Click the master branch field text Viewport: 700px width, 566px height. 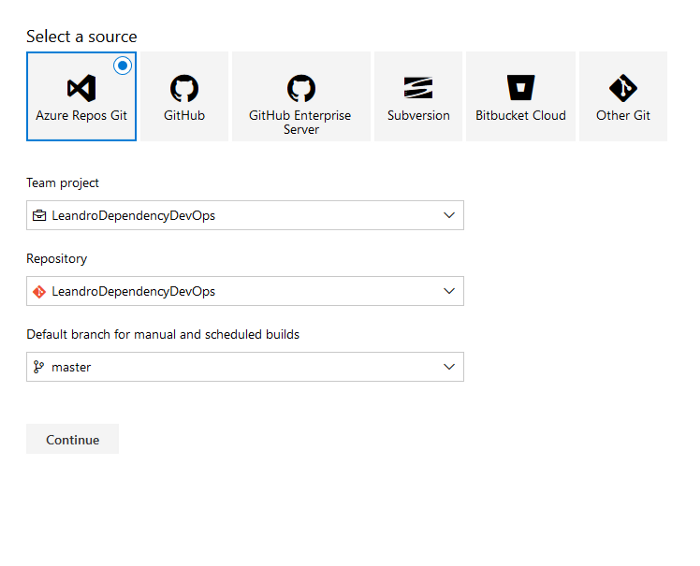71,367
